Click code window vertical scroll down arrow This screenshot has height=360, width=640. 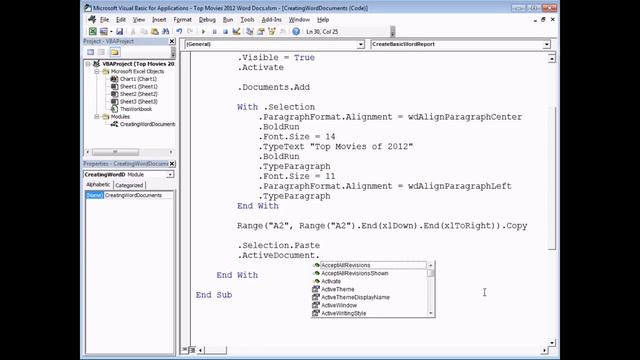pyautogui.click(x=552, y=342)
